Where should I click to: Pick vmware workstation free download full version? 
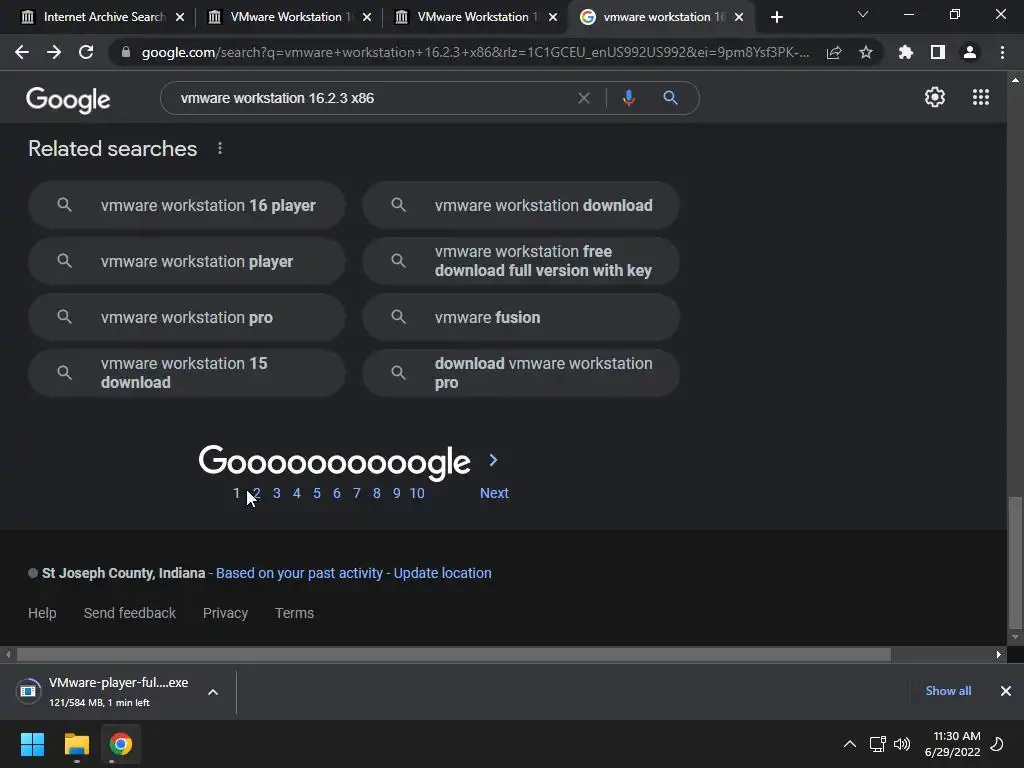(521, 261)
